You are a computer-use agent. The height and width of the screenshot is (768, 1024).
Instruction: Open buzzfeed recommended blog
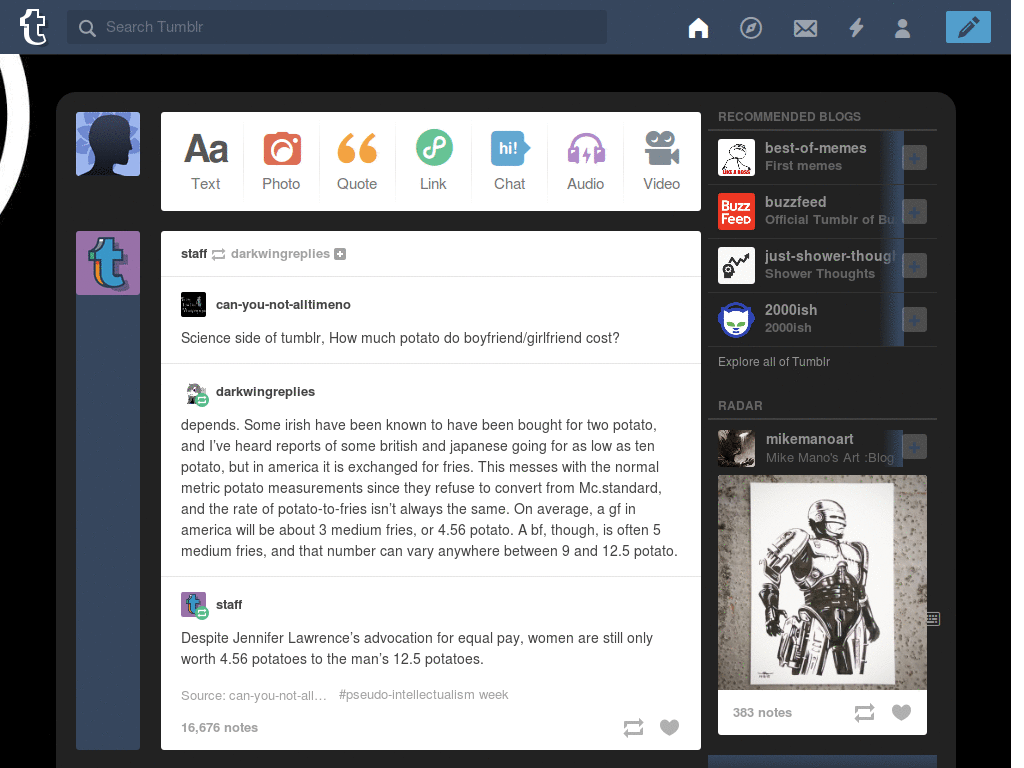[x=795, y=202]
